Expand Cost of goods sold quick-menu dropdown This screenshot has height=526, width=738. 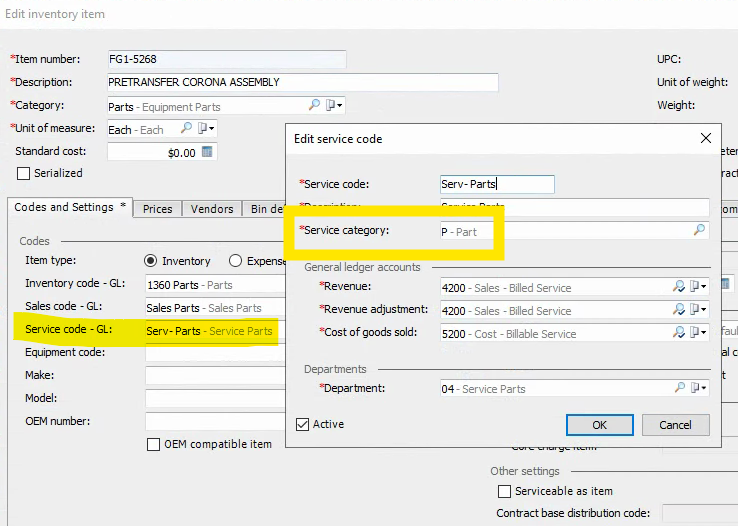698,332
